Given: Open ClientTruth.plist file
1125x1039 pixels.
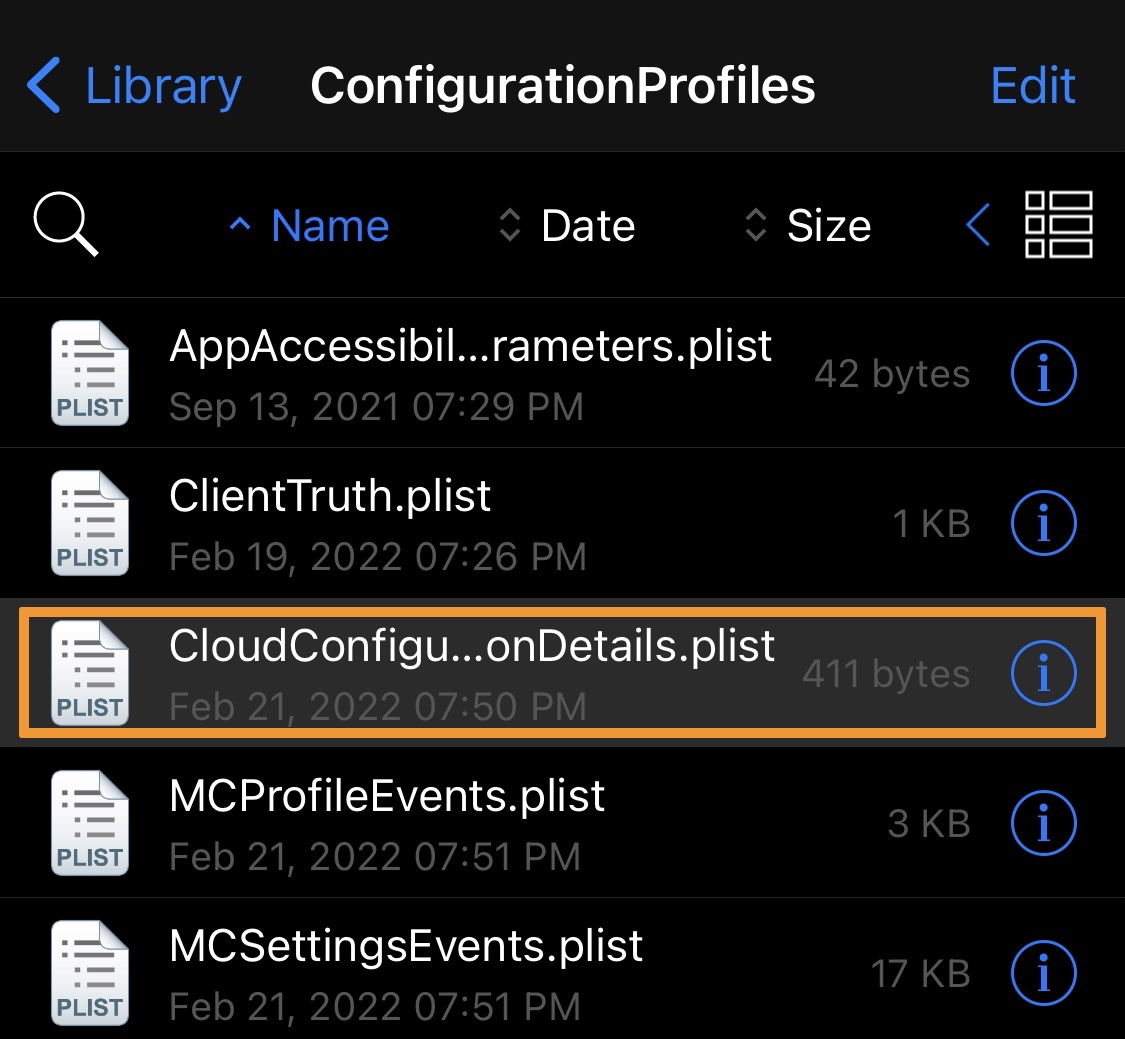Looking at the screenshot, I should [562, 523].
